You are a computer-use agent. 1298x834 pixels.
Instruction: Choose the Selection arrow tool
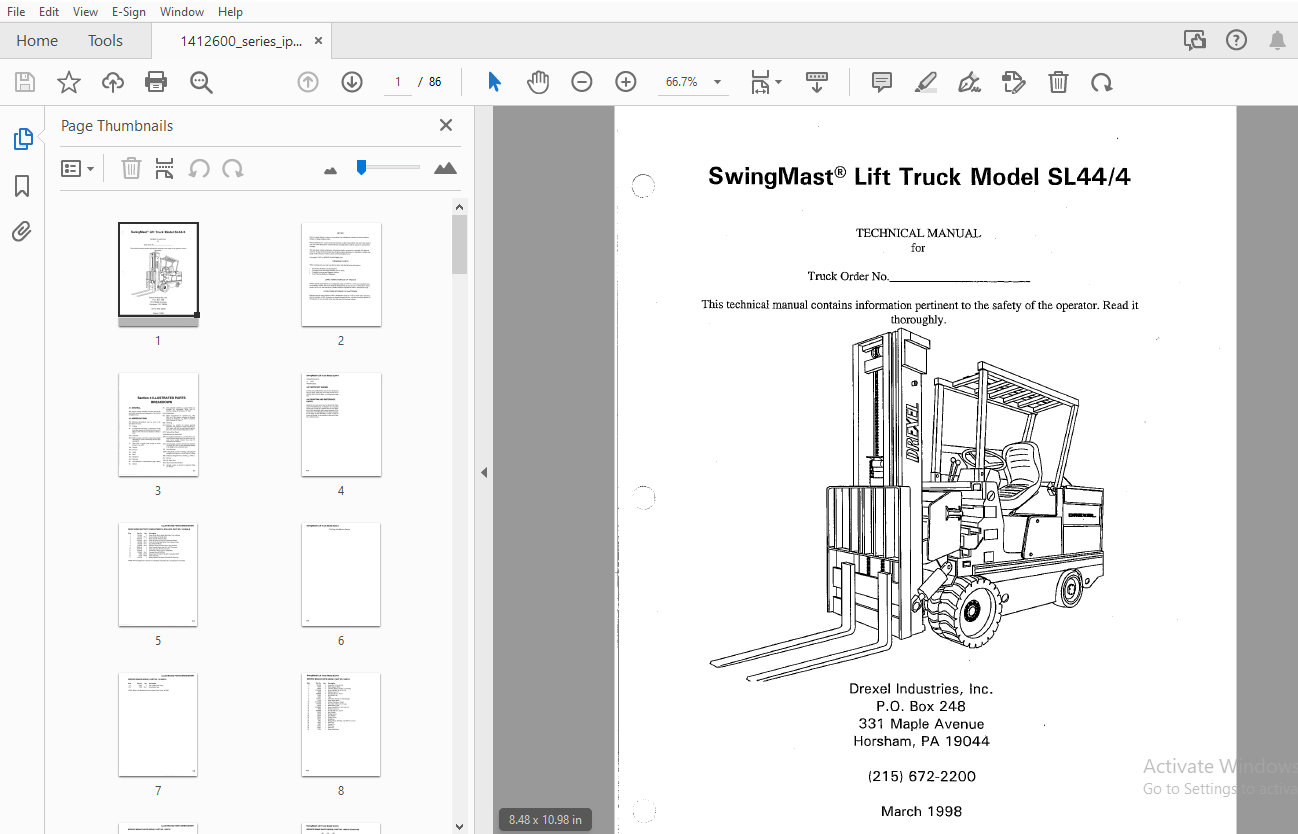(x=494, y=82)
